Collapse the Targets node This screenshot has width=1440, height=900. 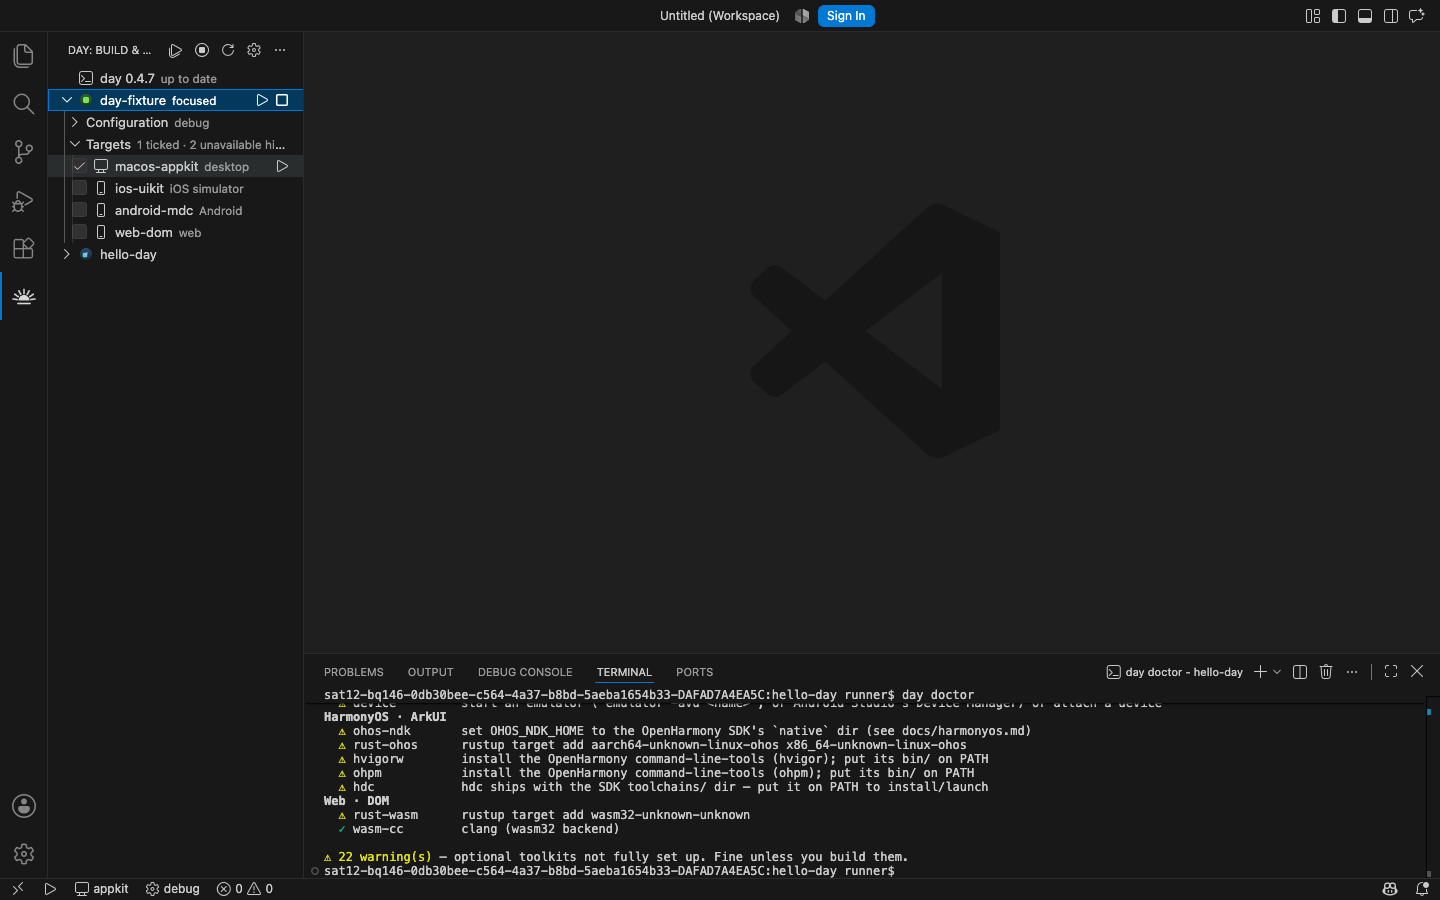click(75, 144)
